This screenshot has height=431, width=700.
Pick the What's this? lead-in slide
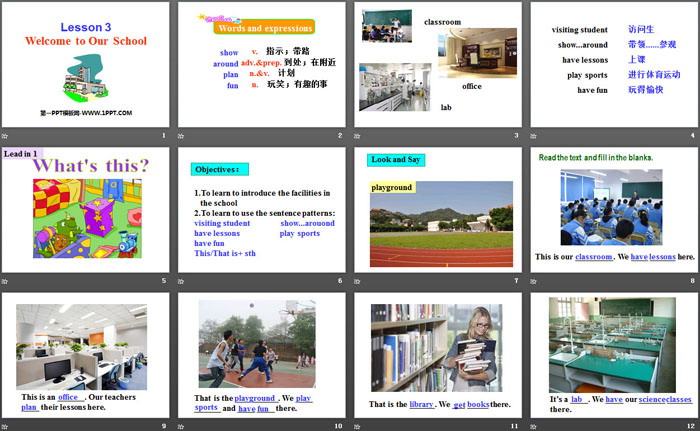pyautogui.click(x=86, y=209)
